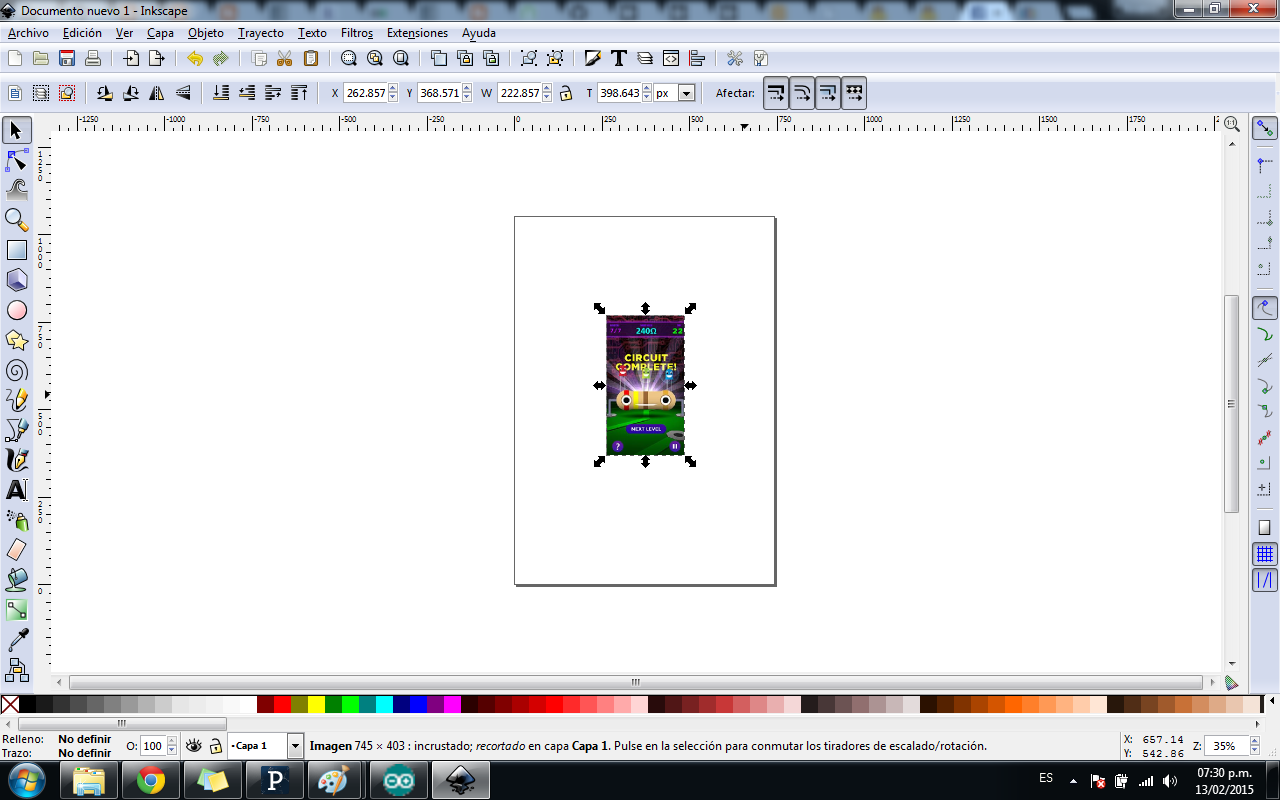The width and height of the screenshot is (1280, 800).
Task: Select the Pencil freehand tool
Action: pos(17,400)
